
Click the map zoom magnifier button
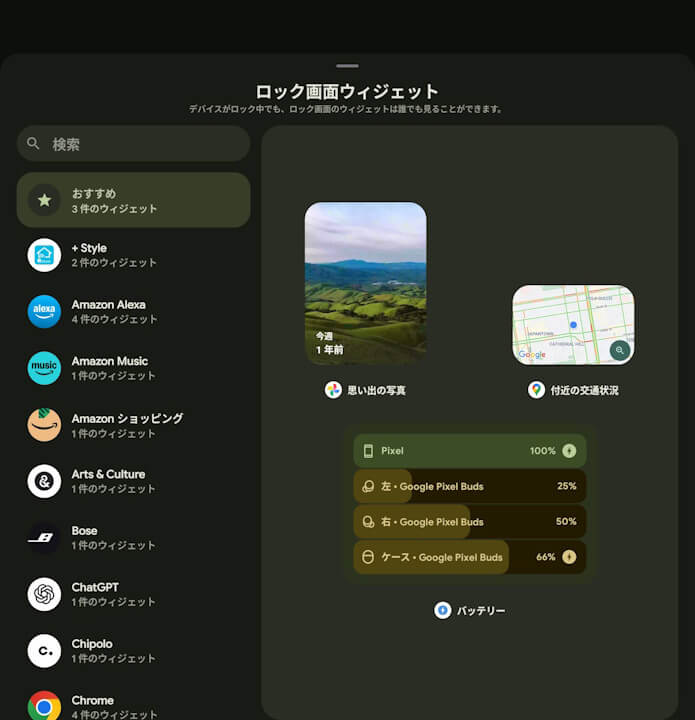click(x=619, y=350)
